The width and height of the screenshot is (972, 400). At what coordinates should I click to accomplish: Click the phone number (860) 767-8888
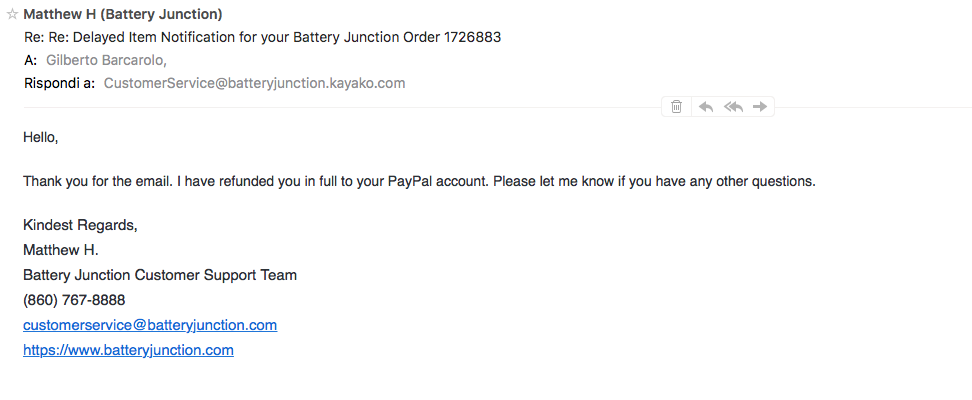pyautogui.click(x=74, y=300)
